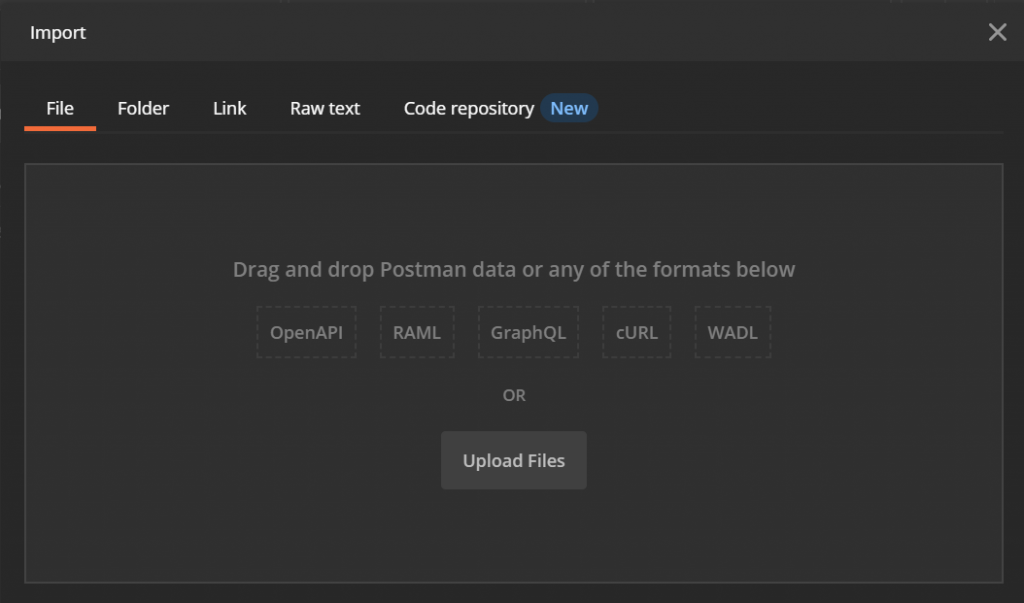Open the Code repository tab
Screen dimensions: 1024x603
(468, 108)
